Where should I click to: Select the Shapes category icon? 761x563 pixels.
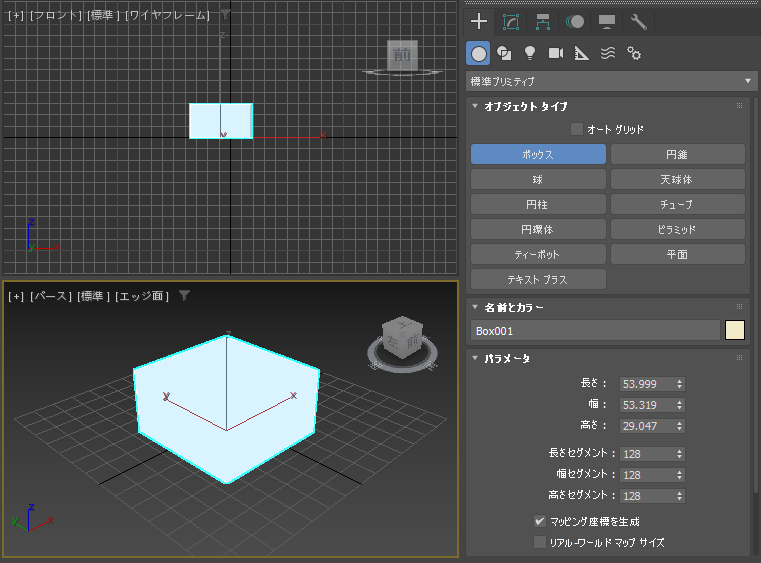(x=504, y=53)
